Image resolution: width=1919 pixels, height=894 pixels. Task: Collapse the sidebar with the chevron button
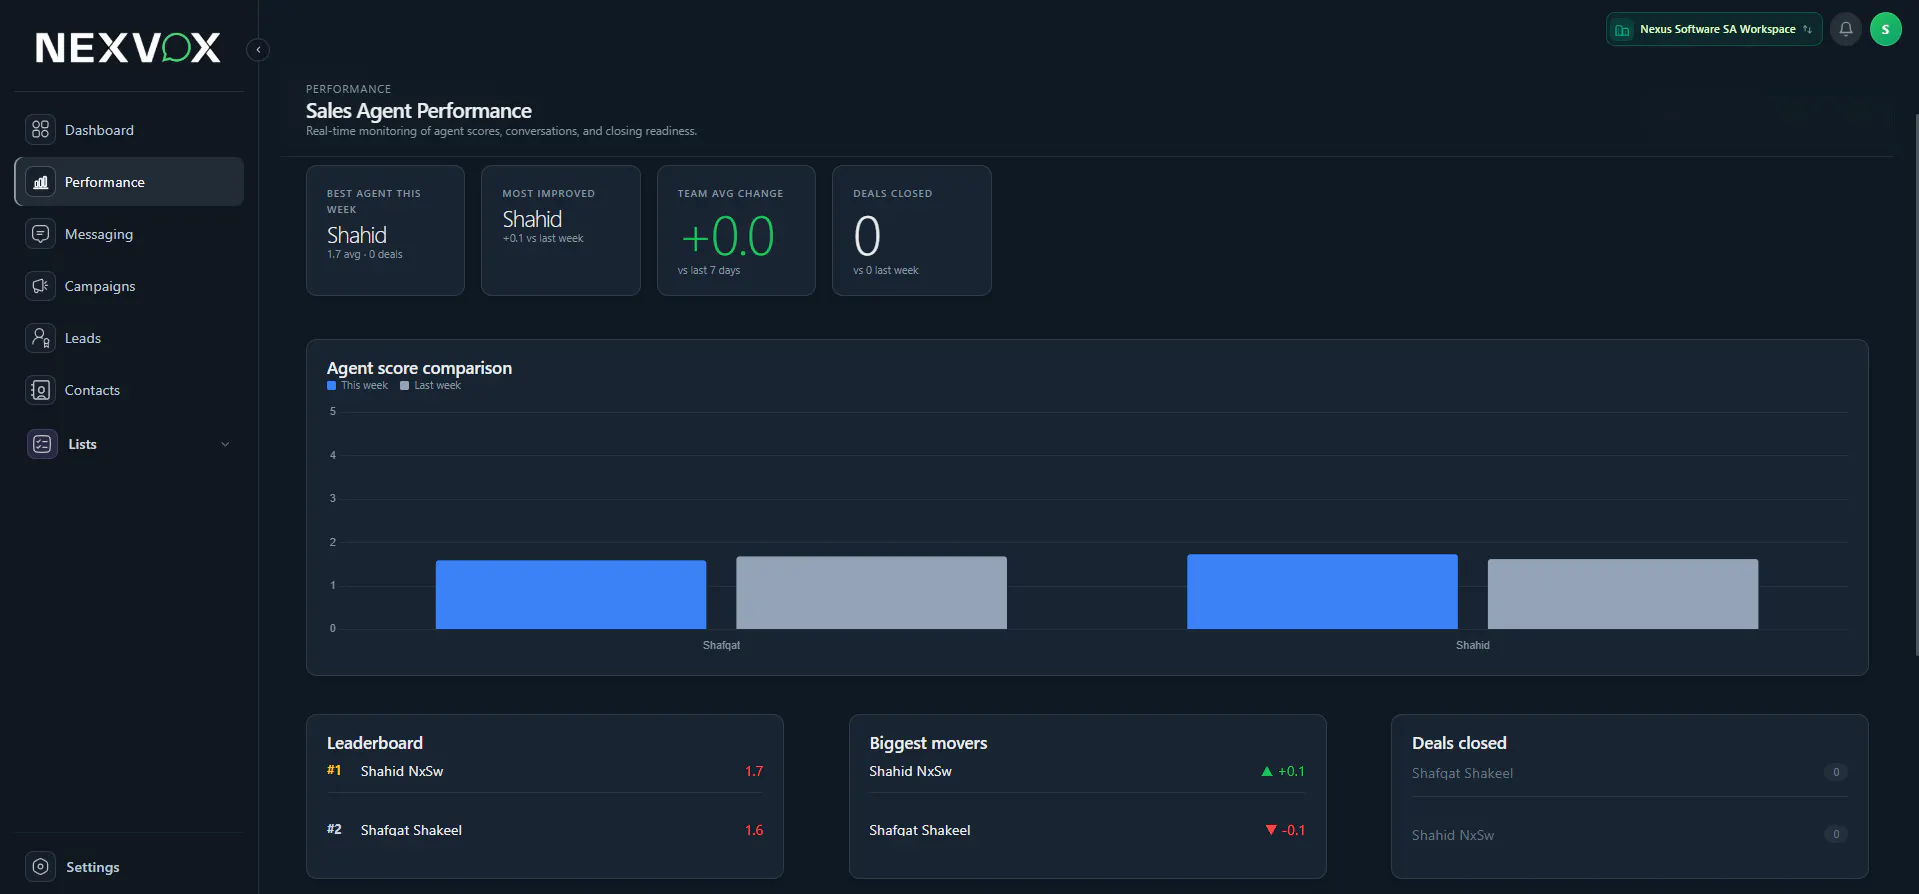(258, 49)
